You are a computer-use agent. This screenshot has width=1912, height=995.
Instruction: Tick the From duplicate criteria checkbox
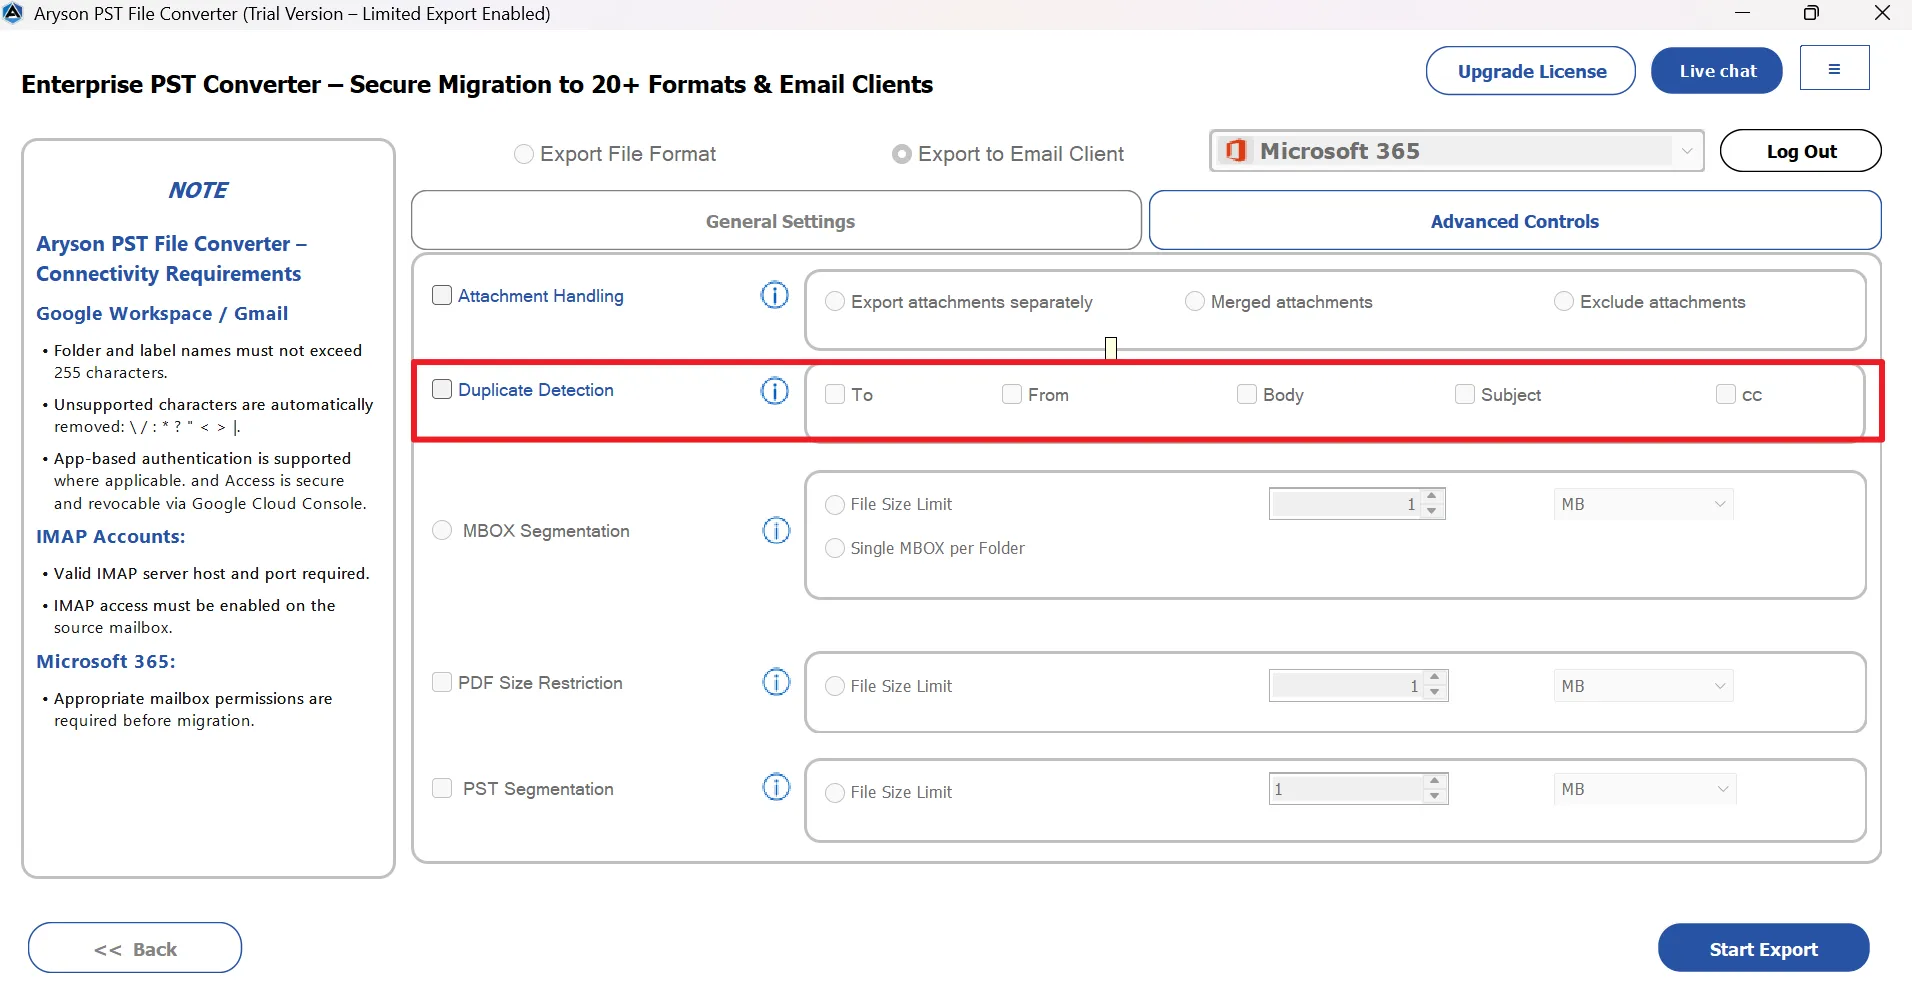[x=1012, y=394]
